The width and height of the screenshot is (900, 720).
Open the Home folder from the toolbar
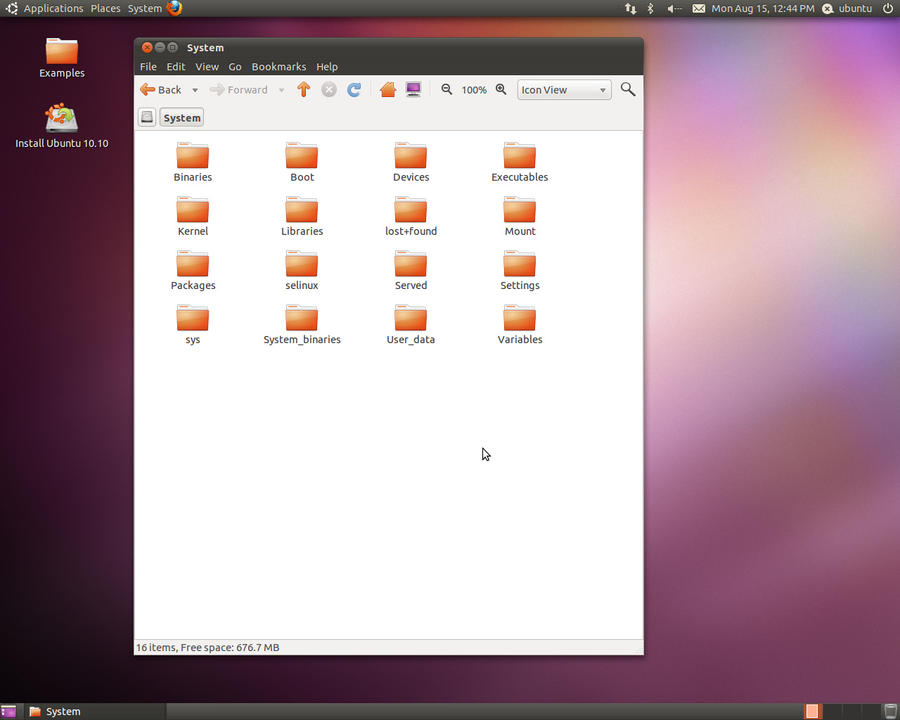388,90
